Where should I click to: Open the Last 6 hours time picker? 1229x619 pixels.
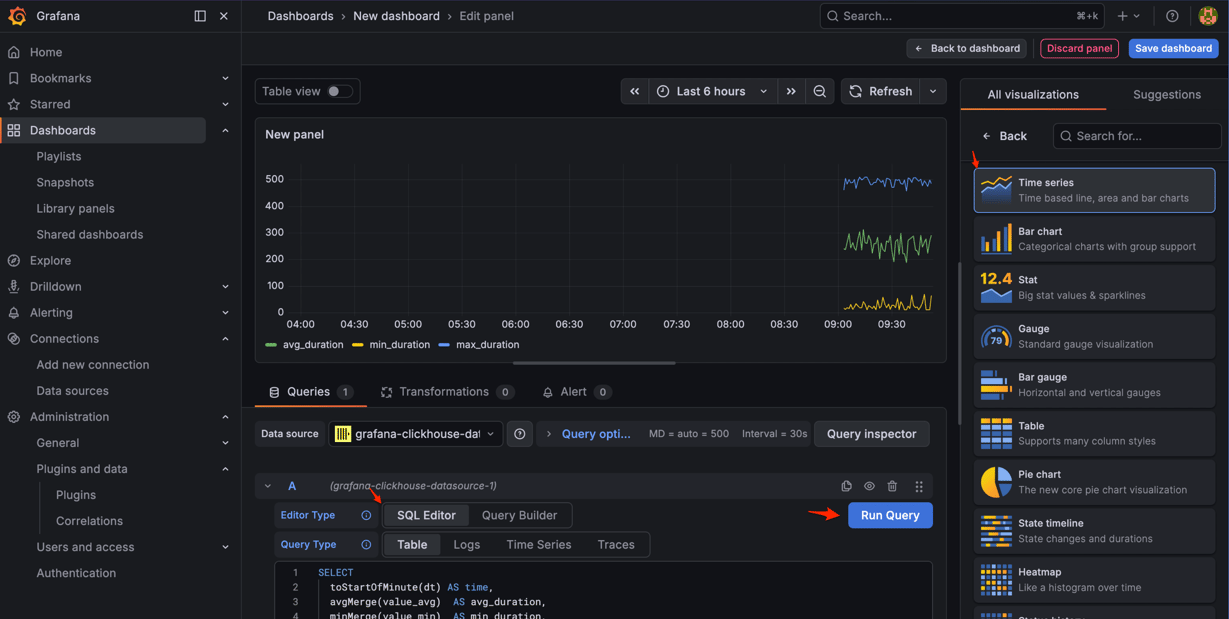tap(712, 91)
